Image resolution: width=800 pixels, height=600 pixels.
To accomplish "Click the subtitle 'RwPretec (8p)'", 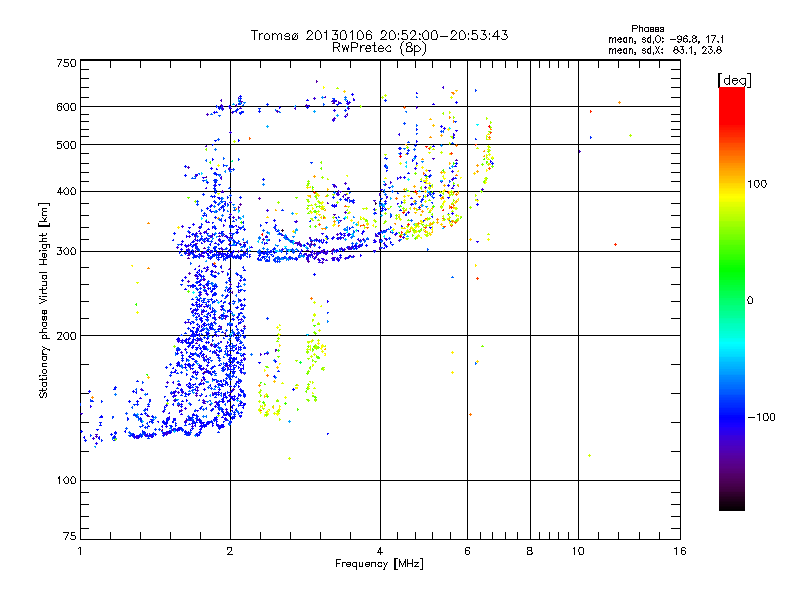I will (379, 48).
